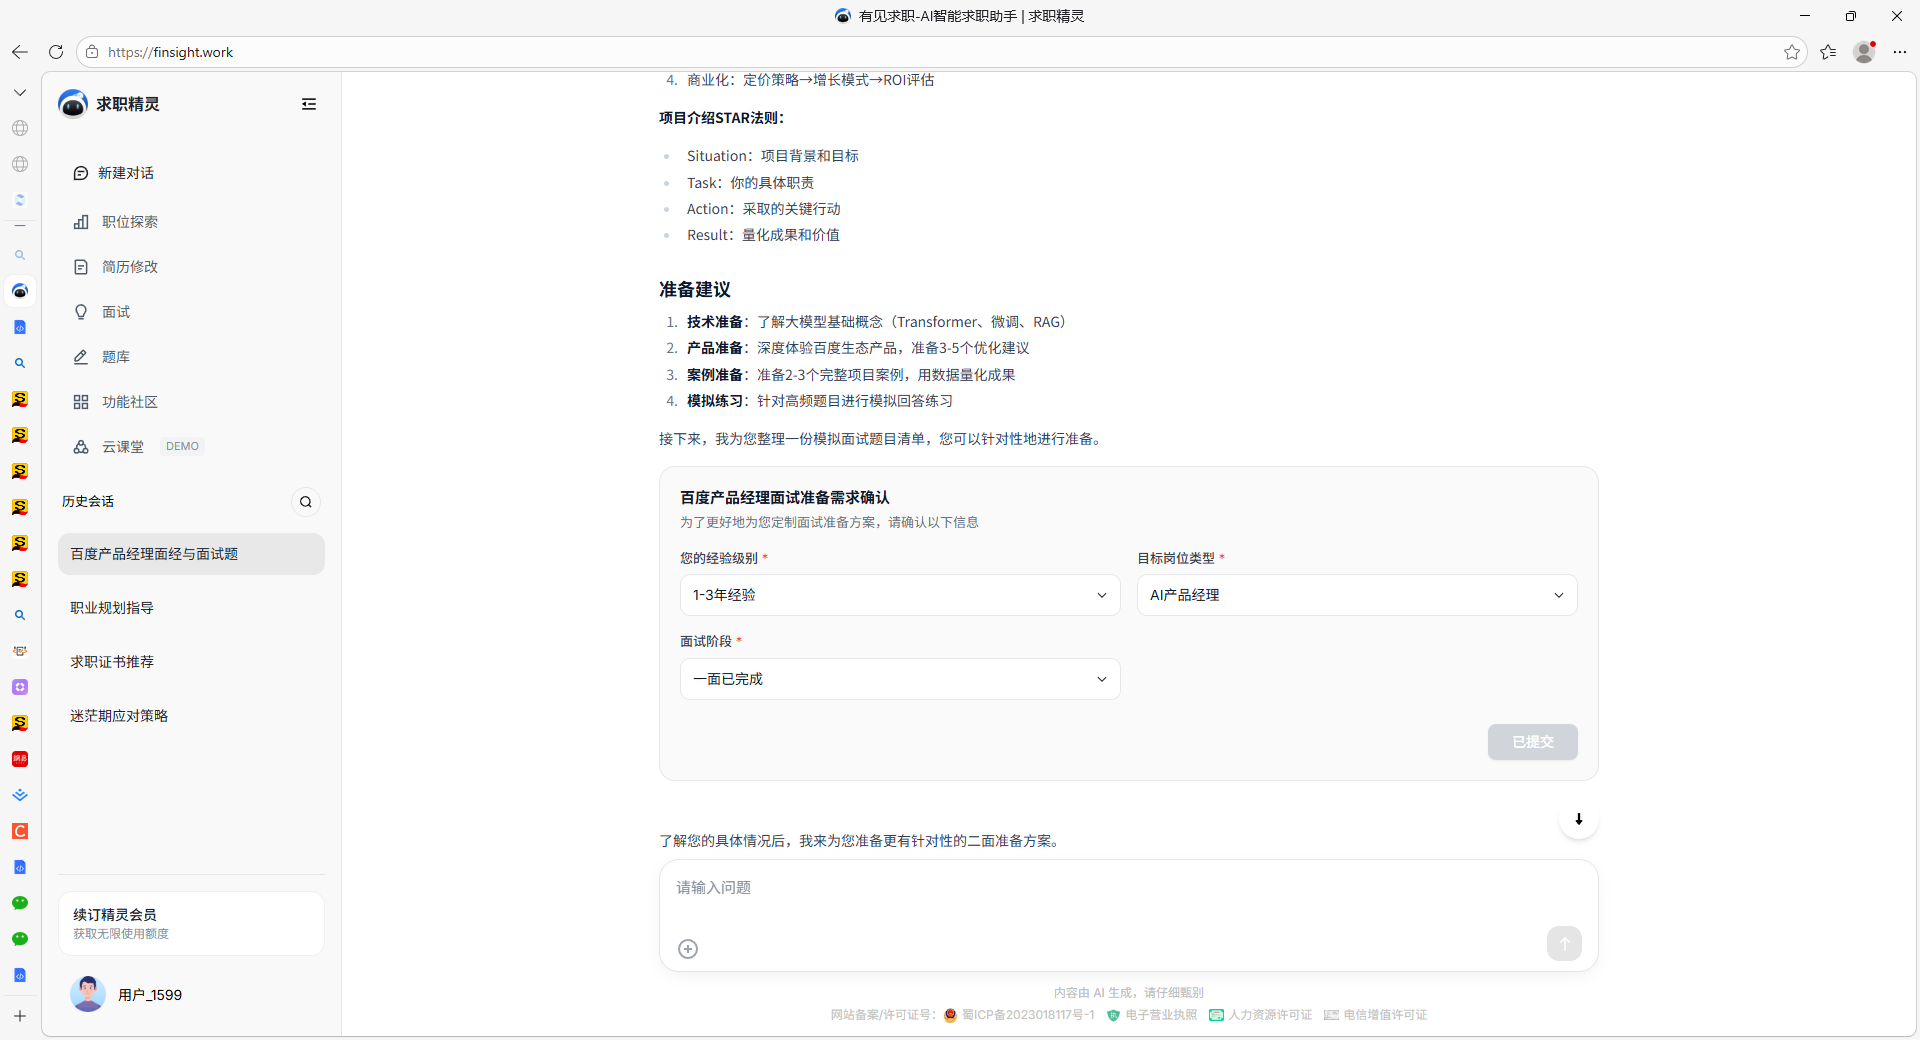
Task: Open the 电信增值许可证 link
Action: point(1375,1015)
